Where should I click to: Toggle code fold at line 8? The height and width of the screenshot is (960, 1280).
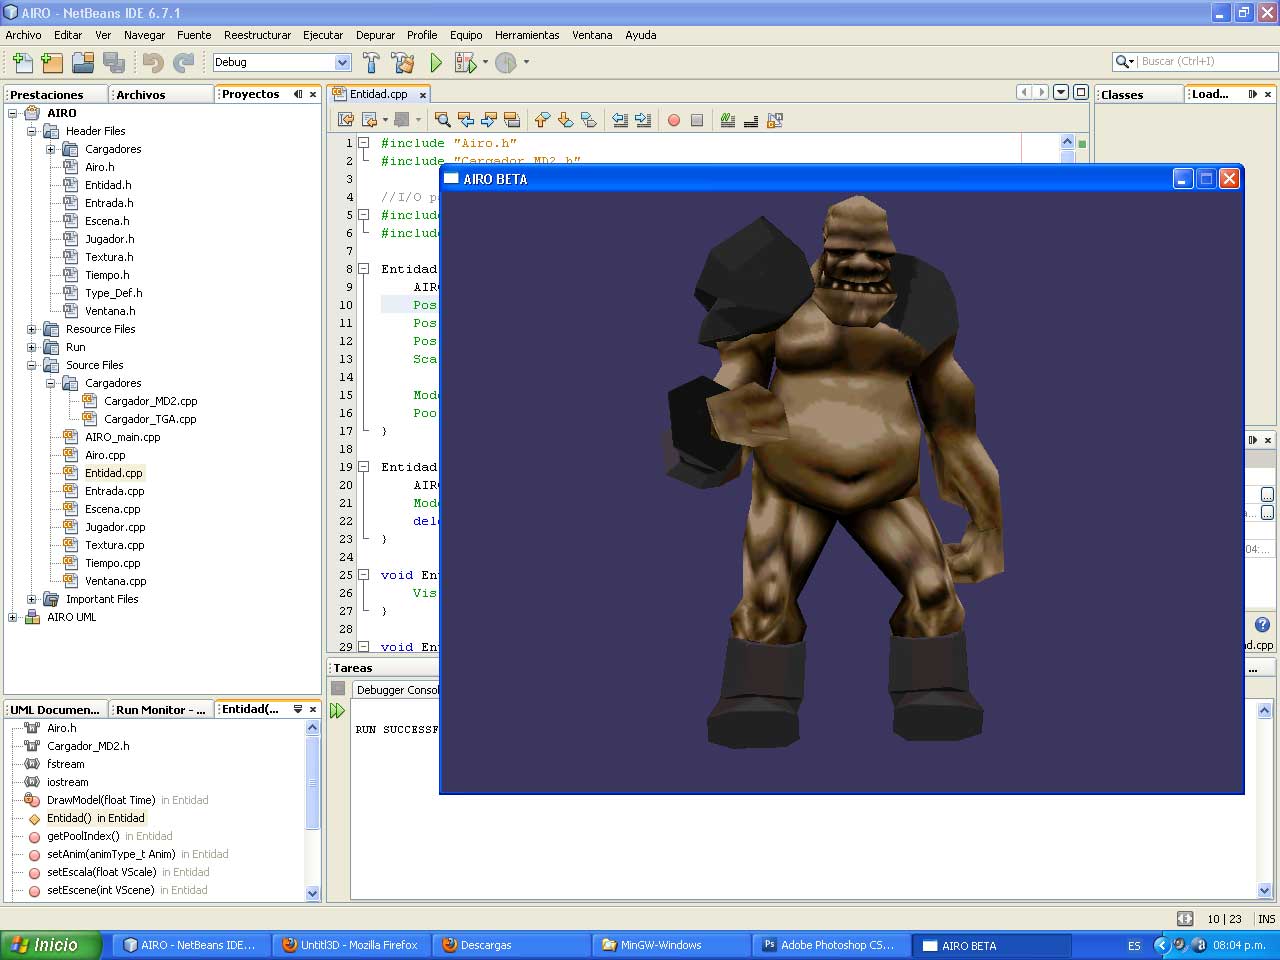click(364, 269)
